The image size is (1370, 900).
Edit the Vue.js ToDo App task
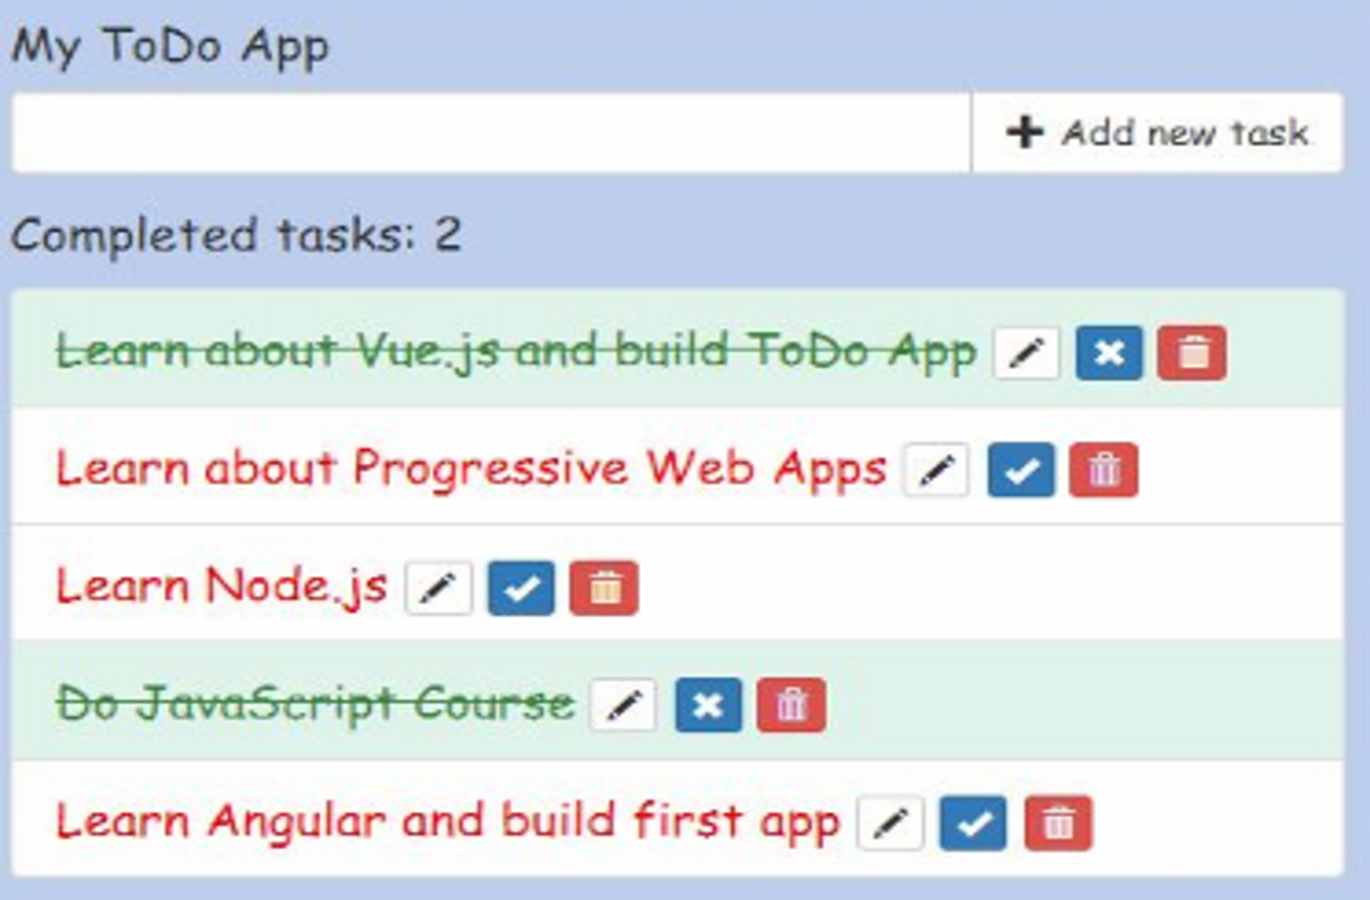(1027, 353)
